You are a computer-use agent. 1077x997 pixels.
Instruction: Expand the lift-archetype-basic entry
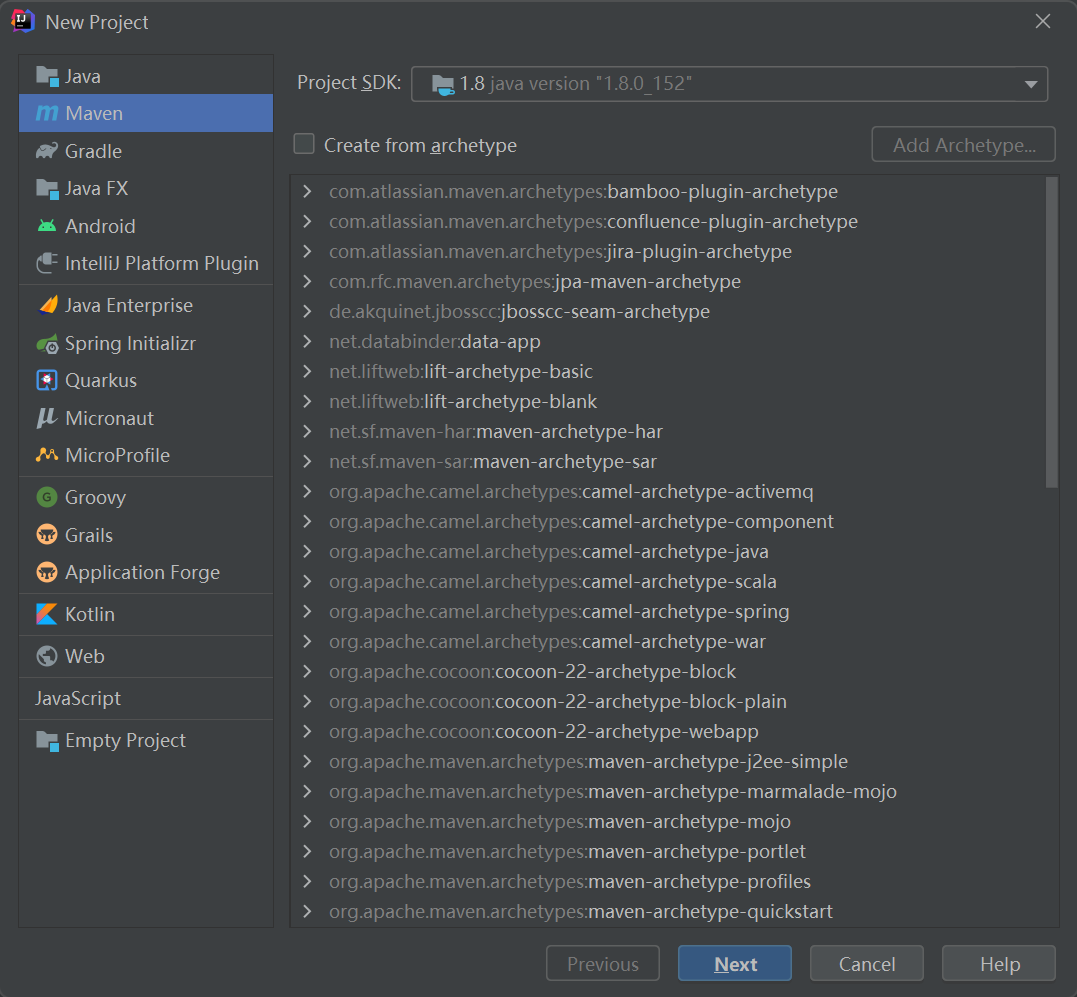click(307, 371)
